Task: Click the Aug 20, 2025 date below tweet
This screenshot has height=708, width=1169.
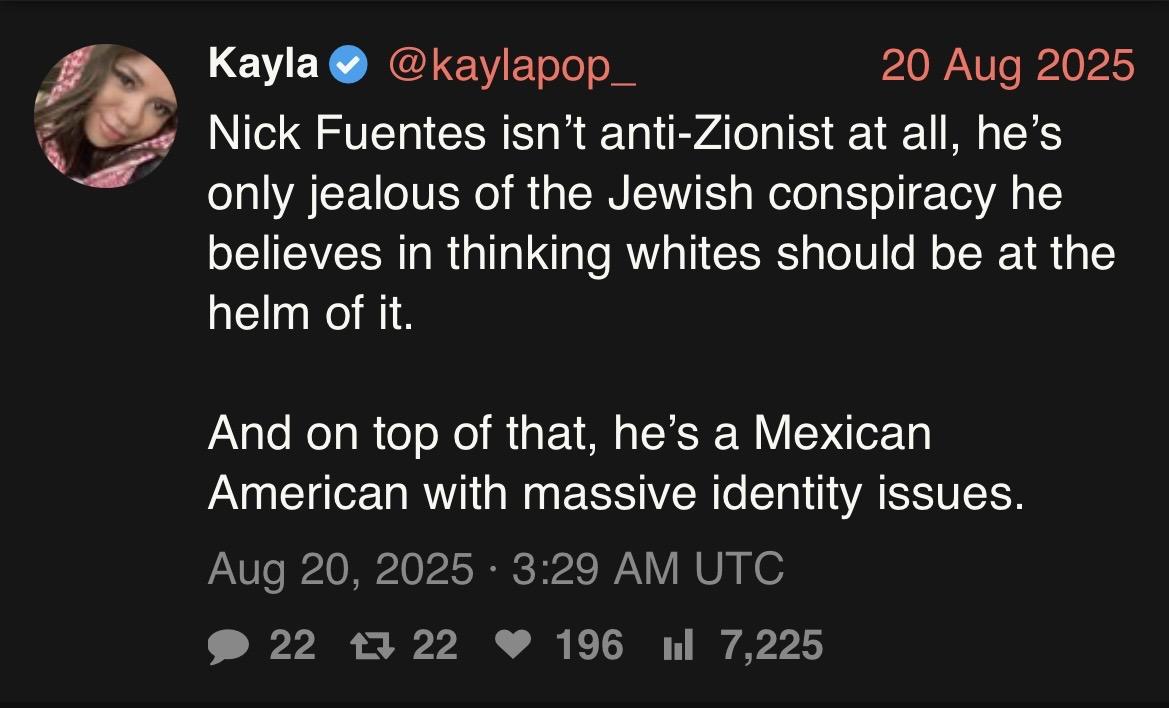Action: 340,569
